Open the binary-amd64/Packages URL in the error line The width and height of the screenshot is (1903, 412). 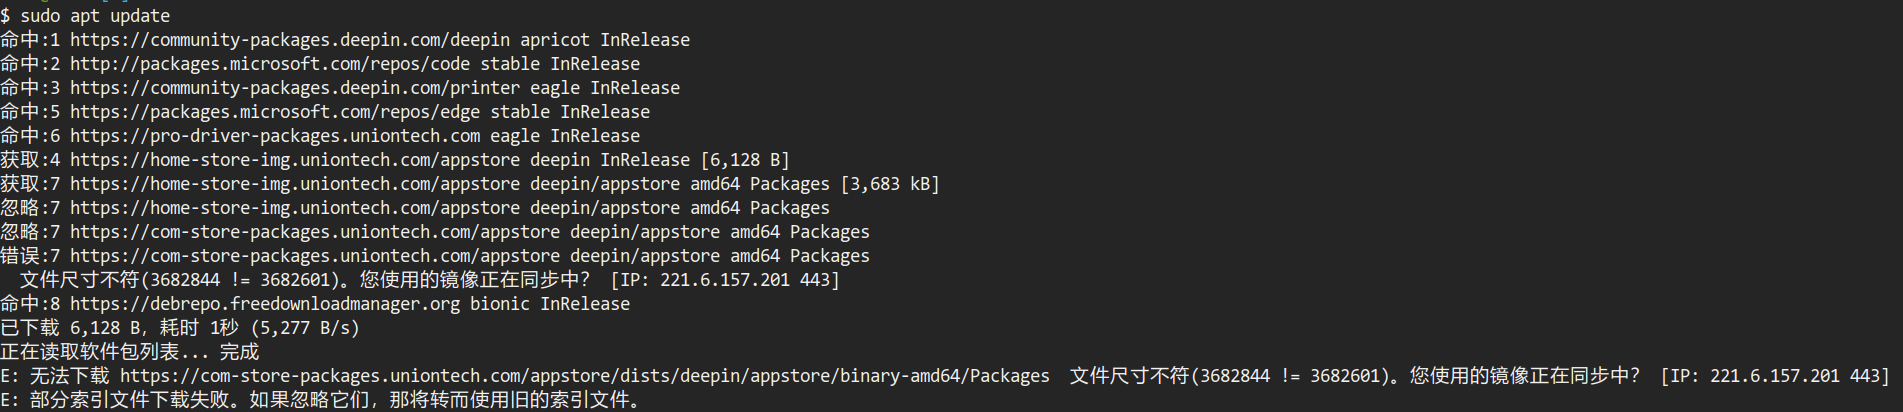click(x=584, y=376)
